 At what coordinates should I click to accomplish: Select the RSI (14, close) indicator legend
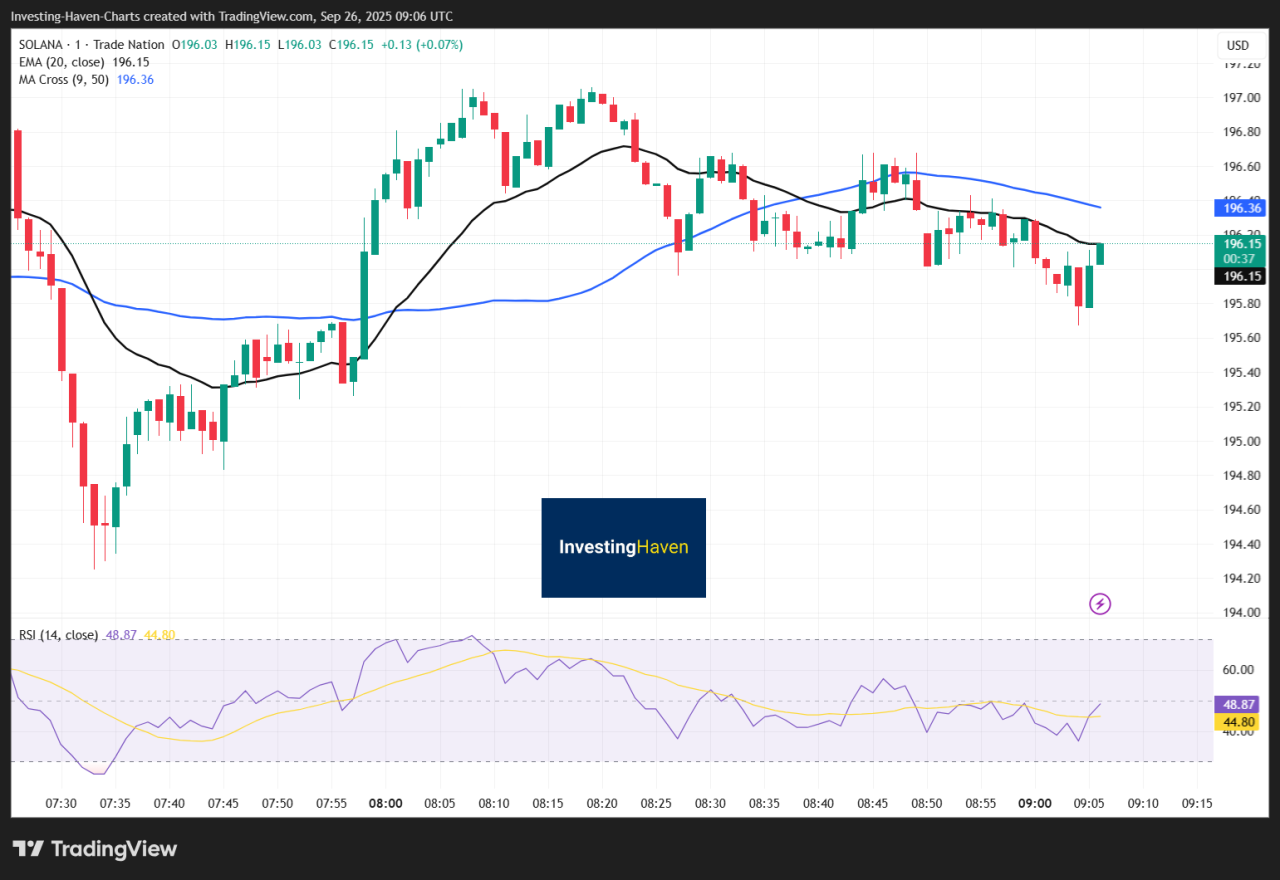[x=58, y=635]
